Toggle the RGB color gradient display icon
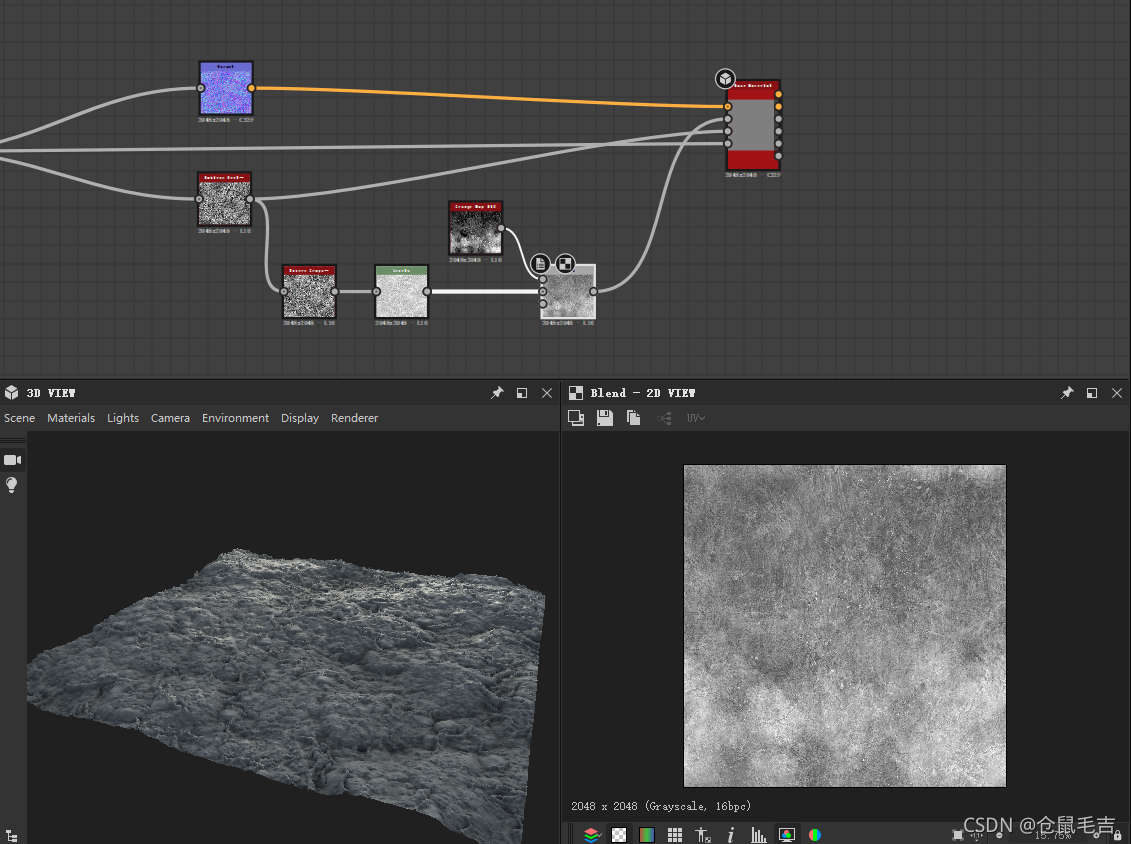This screenshot has height=844, width=1131. pos(647,835)
